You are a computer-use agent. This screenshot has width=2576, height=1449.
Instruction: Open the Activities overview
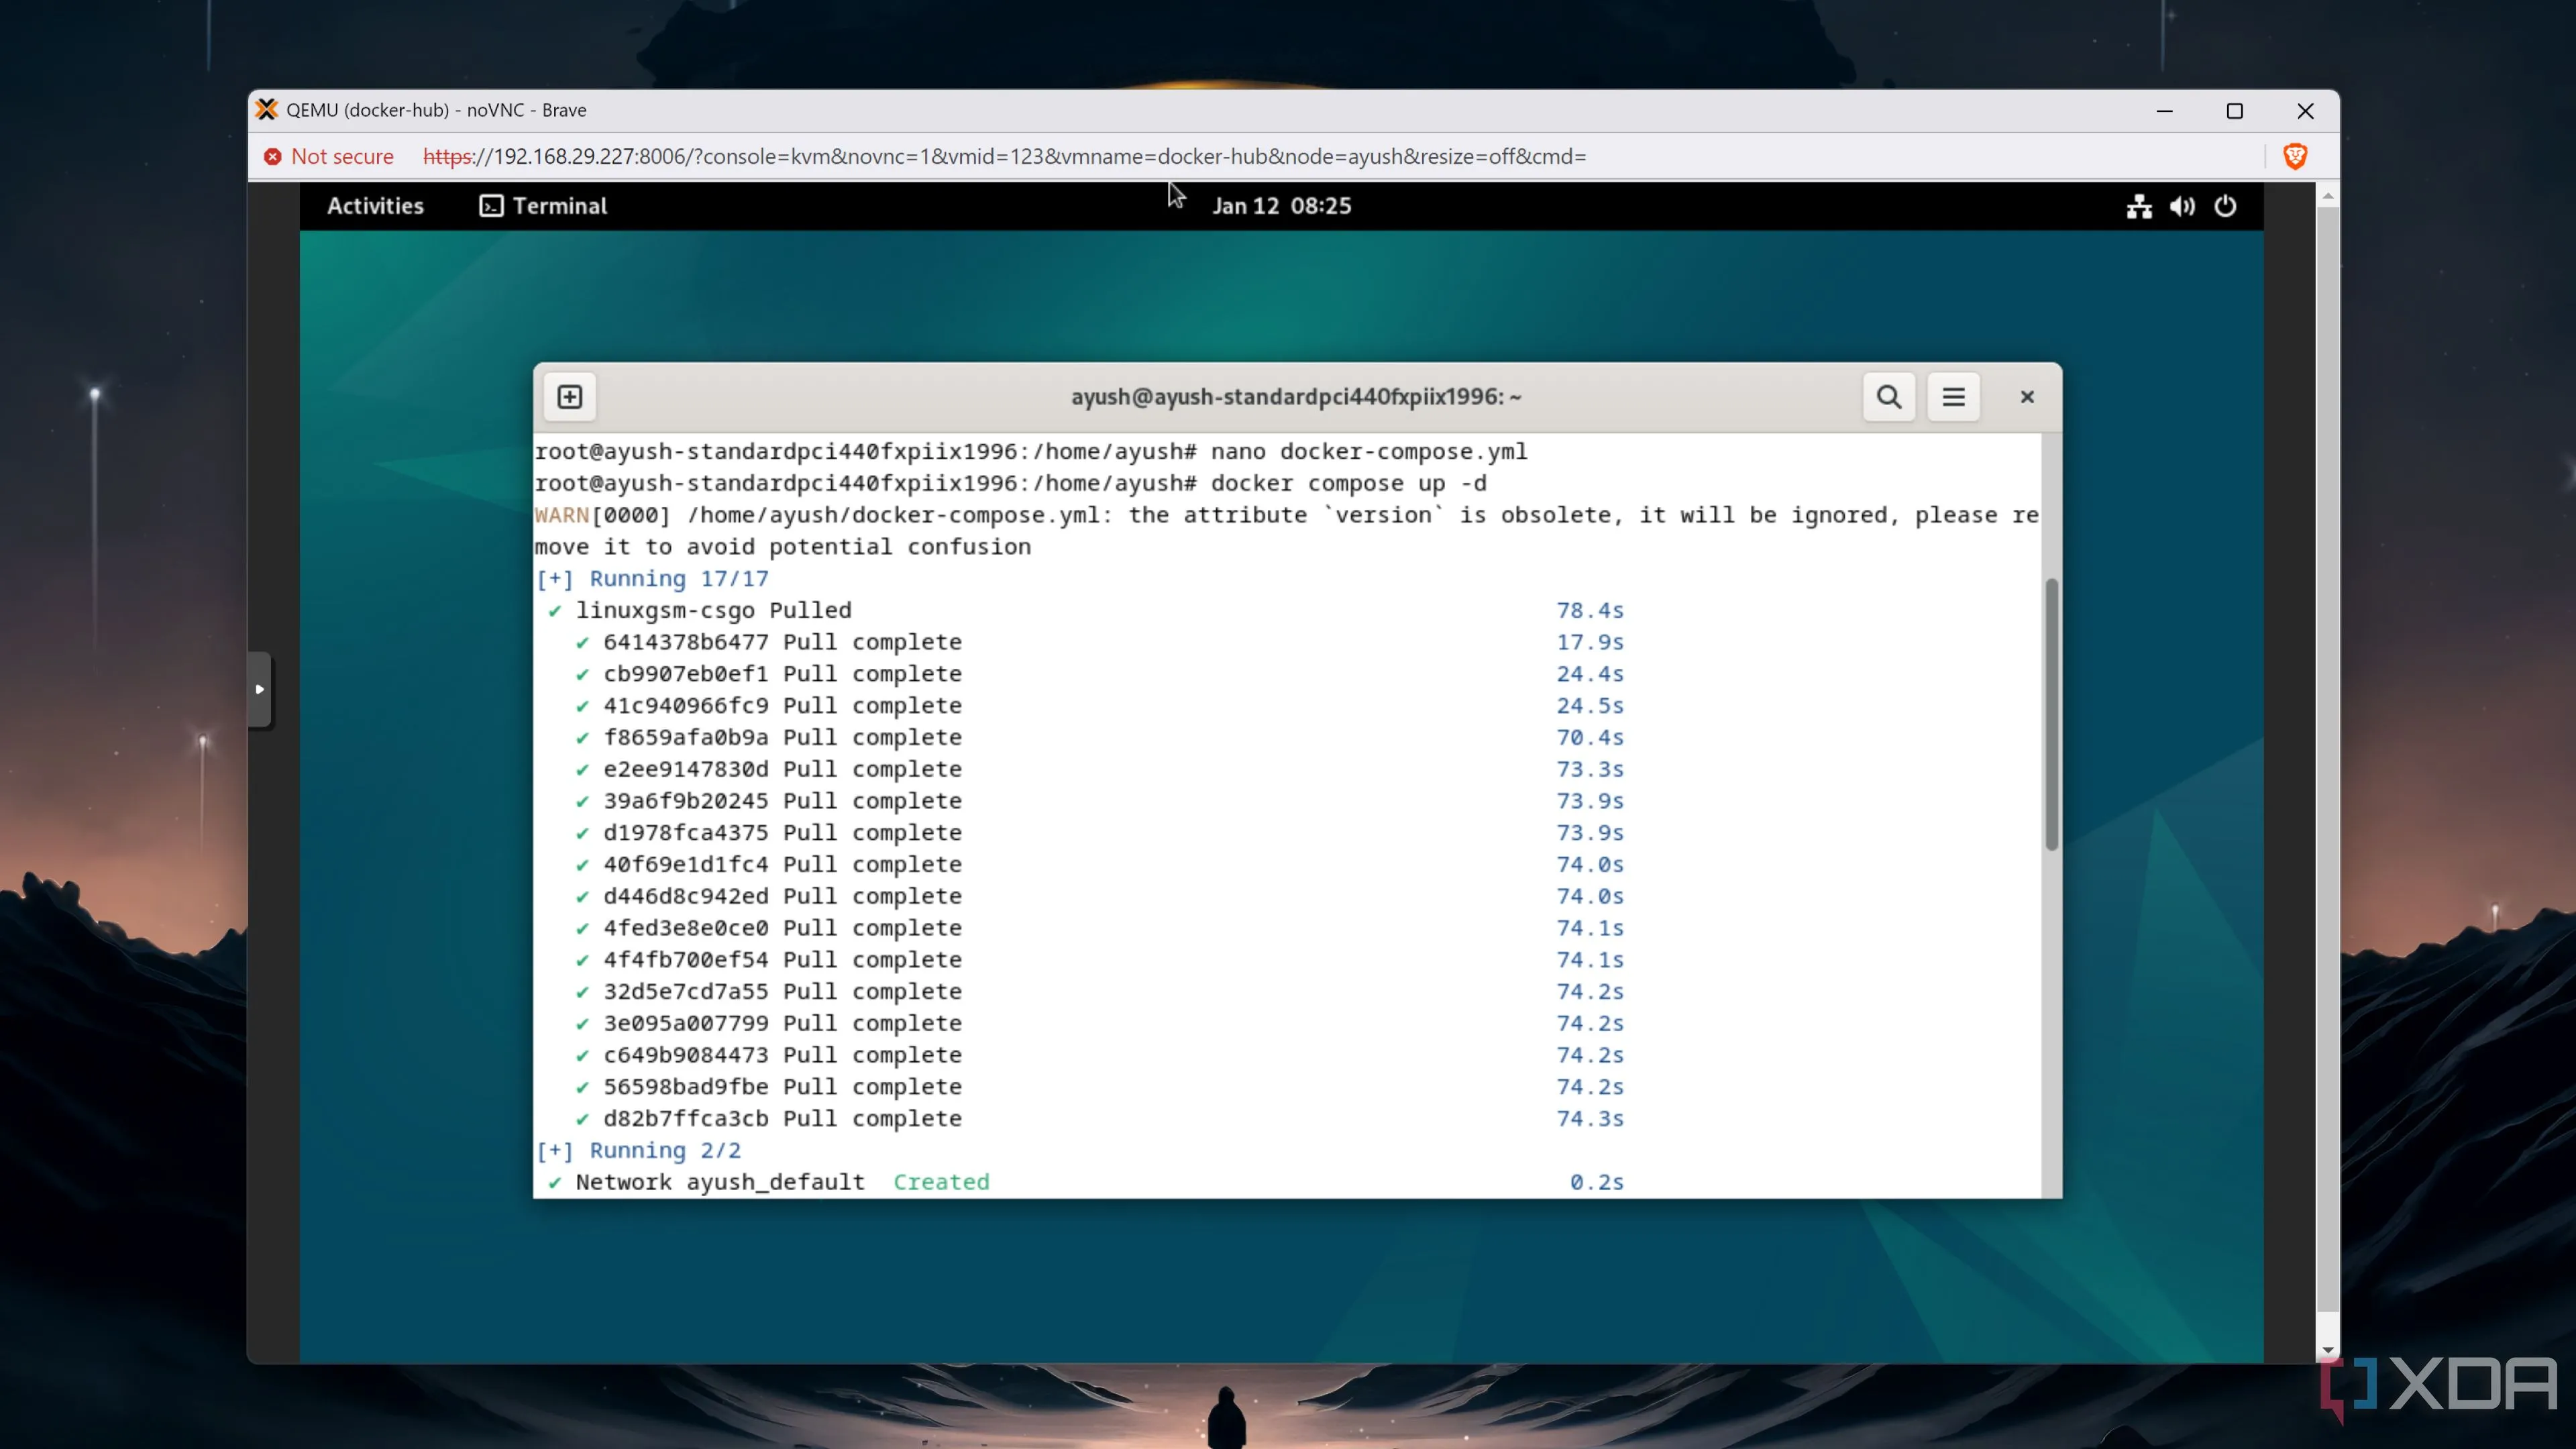coord(375,206)
